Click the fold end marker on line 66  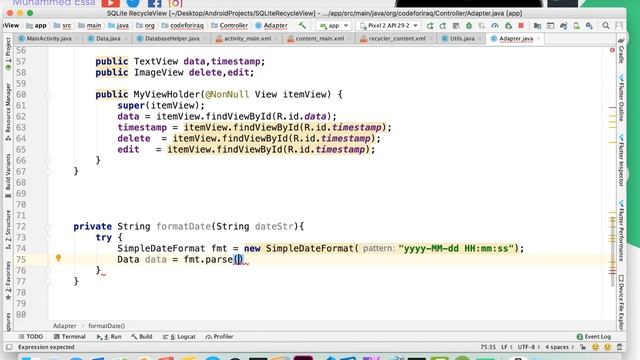pyautogui.click(x=48, y=161)
